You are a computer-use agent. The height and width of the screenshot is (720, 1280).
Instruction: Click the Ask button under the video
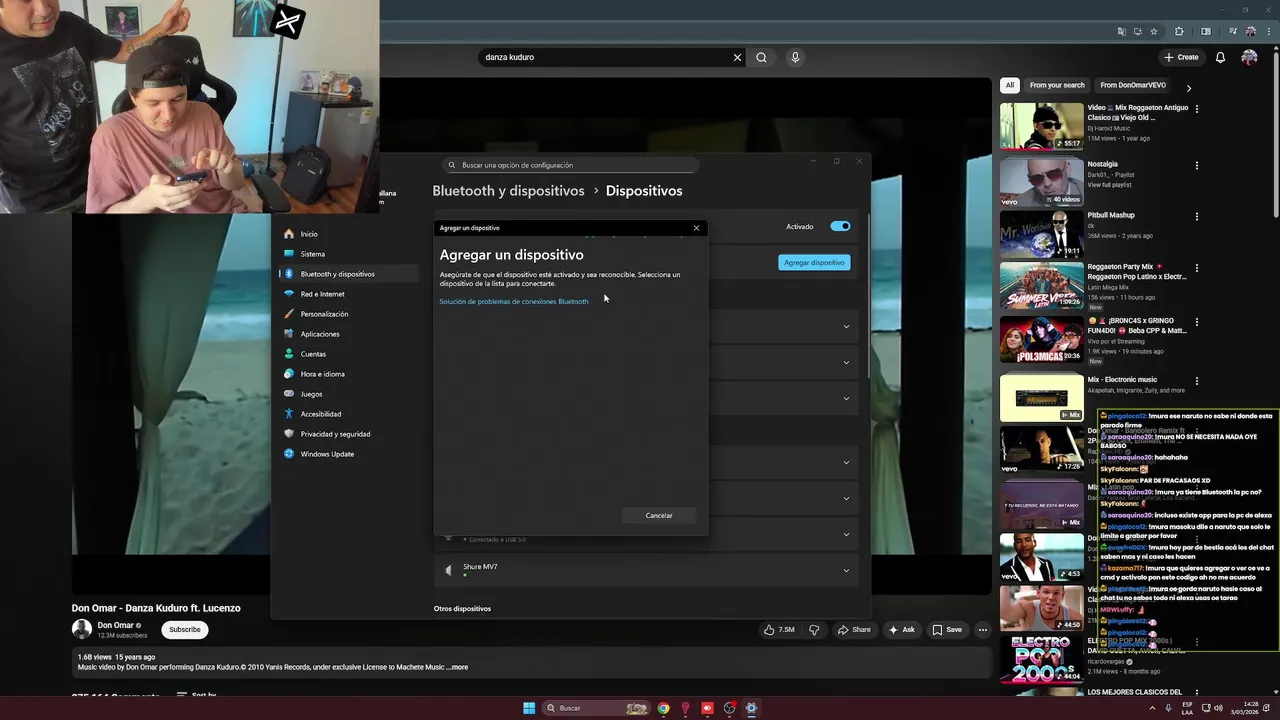[901, 629]
